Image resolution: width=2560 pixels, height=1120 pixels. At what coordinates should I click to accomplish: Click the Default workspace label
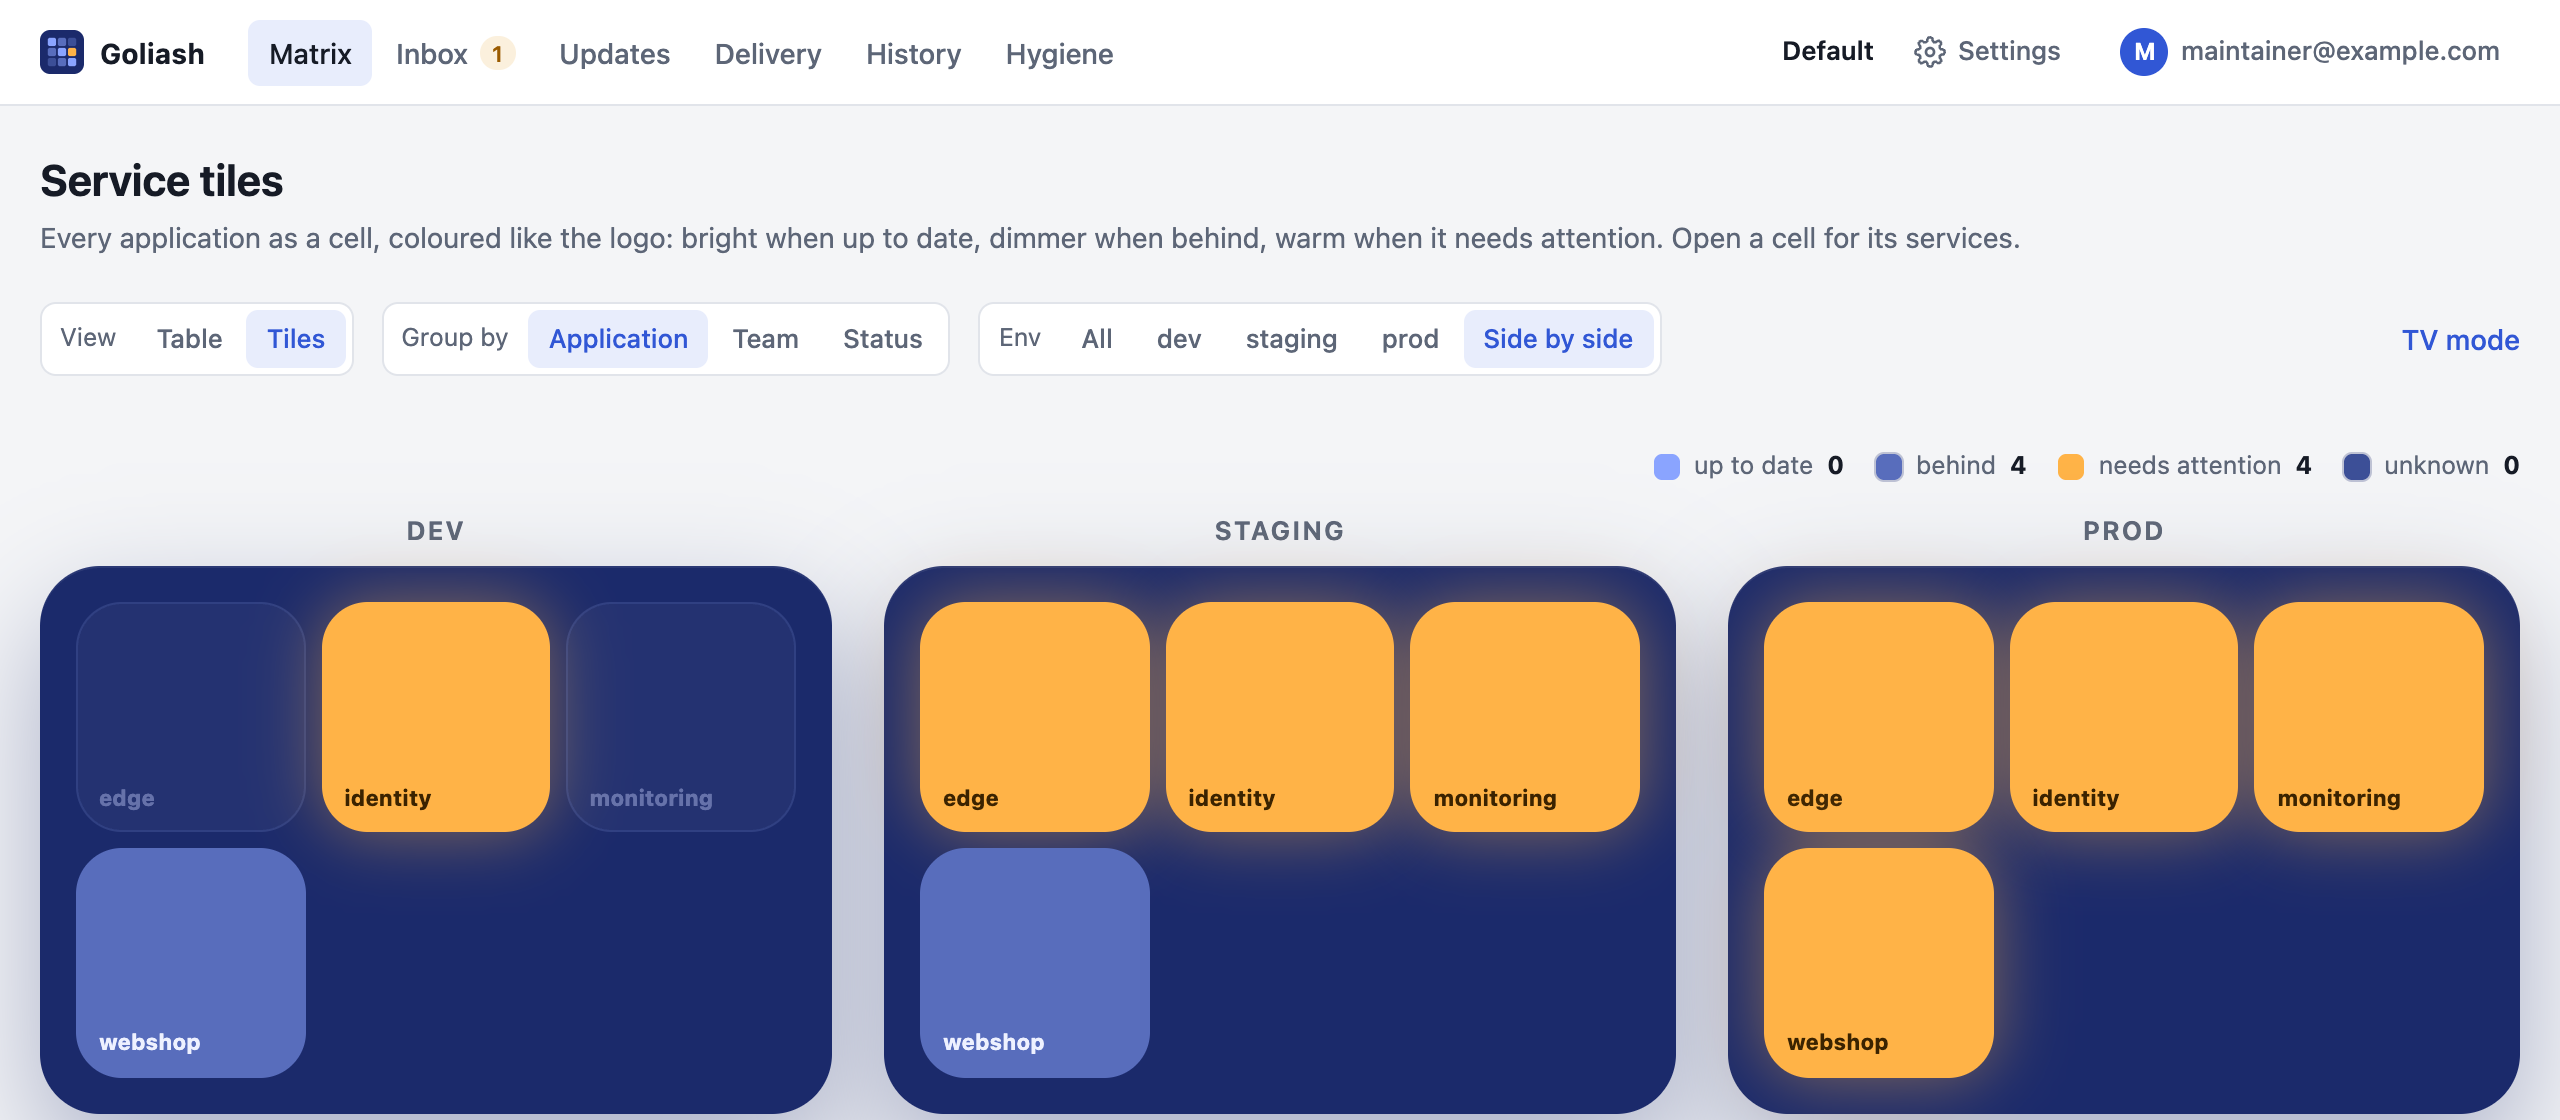(x=1827, y=51)
